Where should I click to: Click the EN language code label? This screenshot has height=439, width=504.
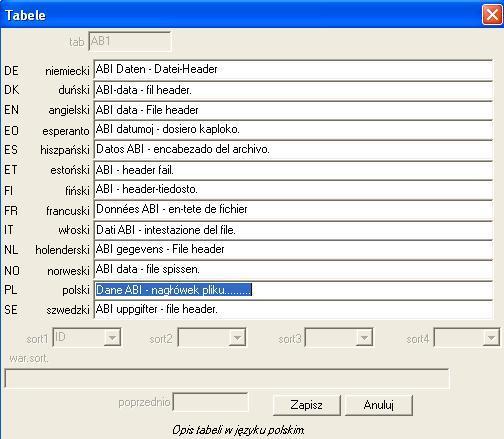11,110
